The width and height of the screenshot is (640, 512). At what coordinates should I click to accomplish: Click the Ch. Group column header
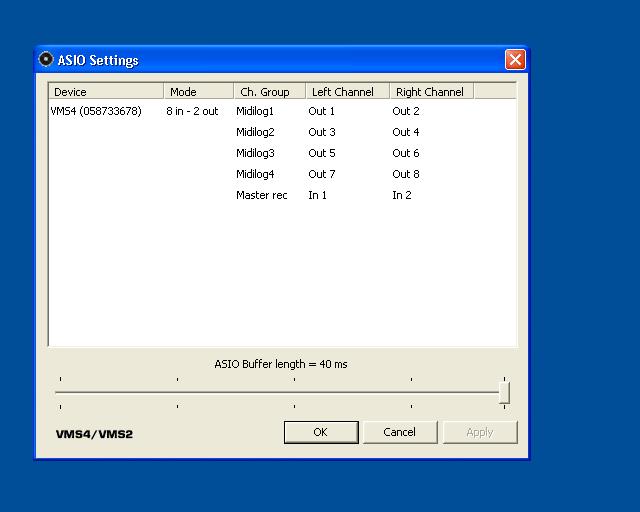tap(268, 92)
